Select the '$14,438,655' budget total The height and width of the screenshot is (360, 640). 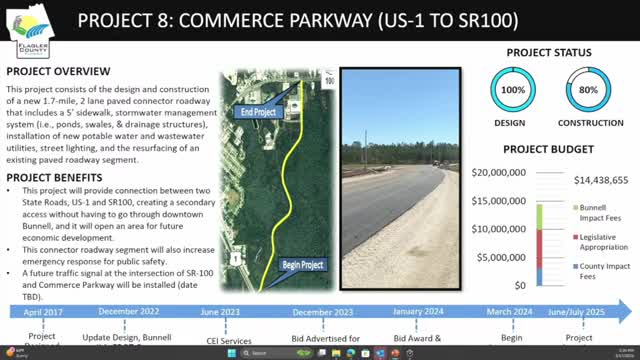pos(601,180)
